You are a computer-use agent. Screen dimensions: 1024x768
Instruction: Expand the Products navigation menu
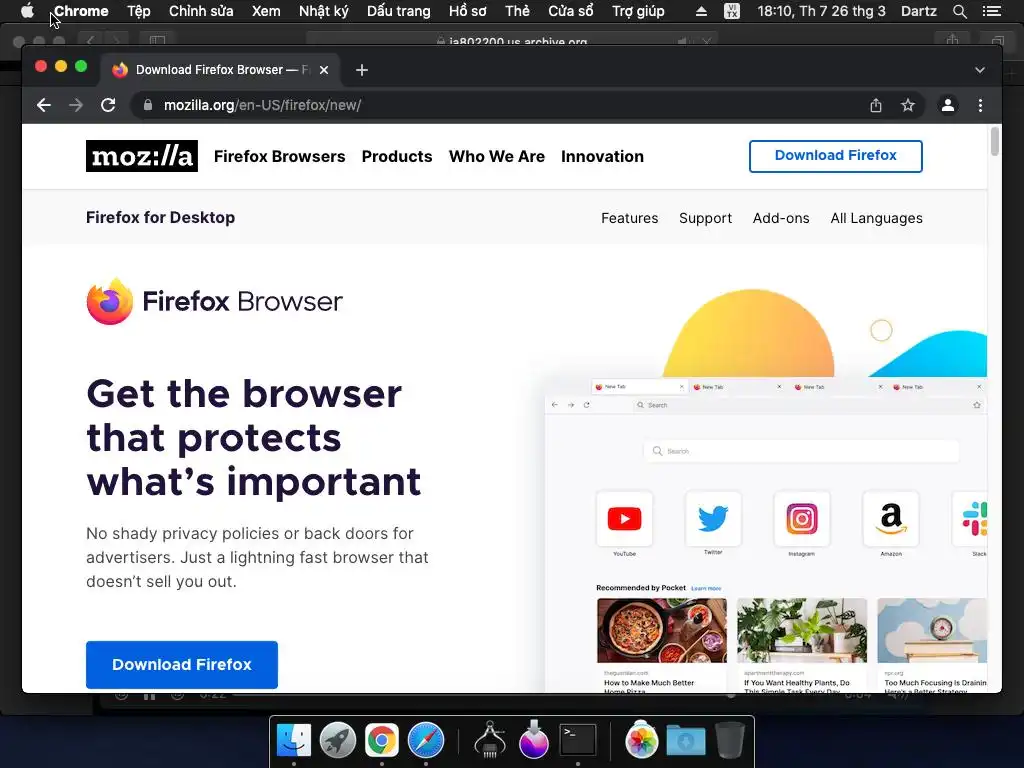pos(397,157)
